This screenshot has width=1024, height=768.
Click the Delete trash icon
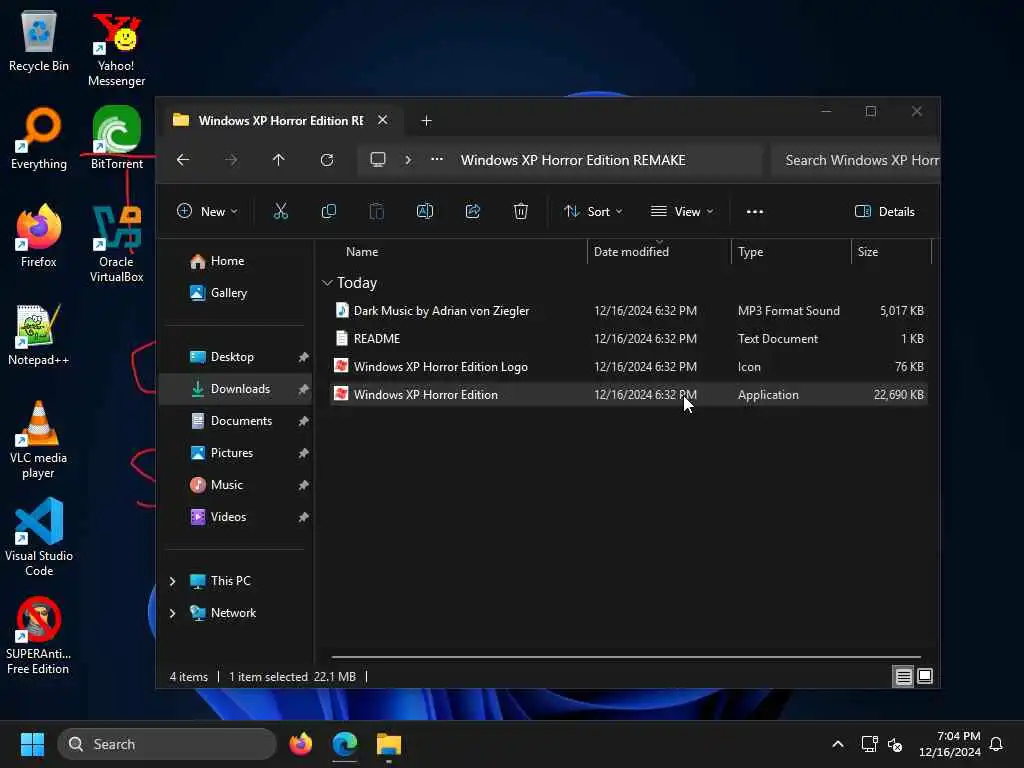(x=520, y=211)
